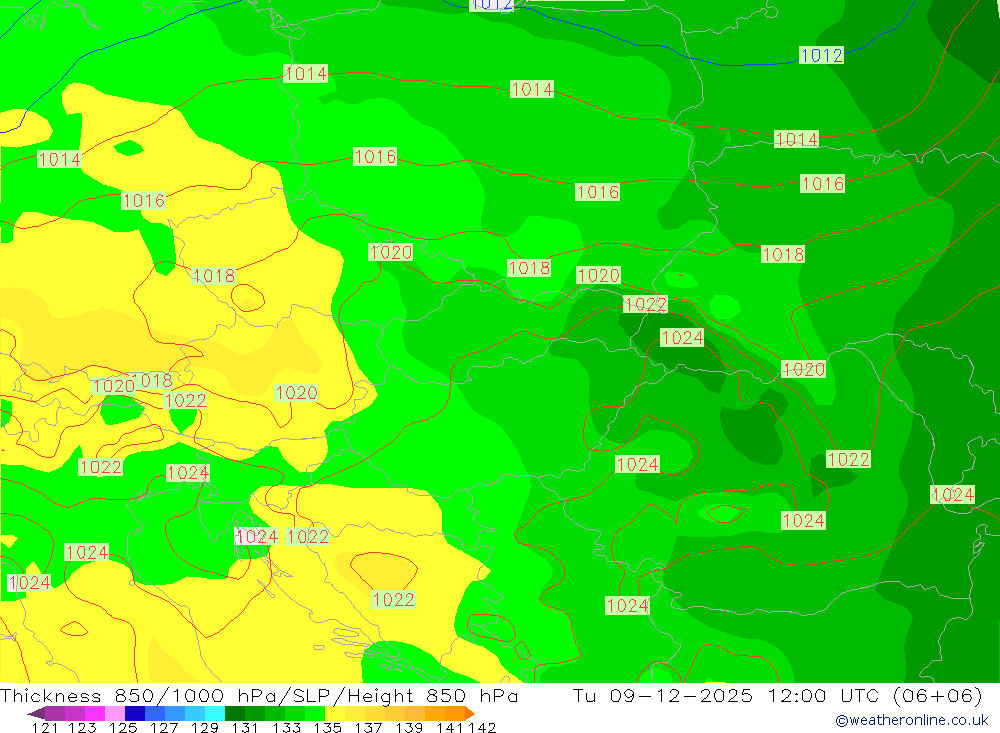Select the light pink legend swatch
This screenshot has width=1000, height=733.
(x=115, y=713)
